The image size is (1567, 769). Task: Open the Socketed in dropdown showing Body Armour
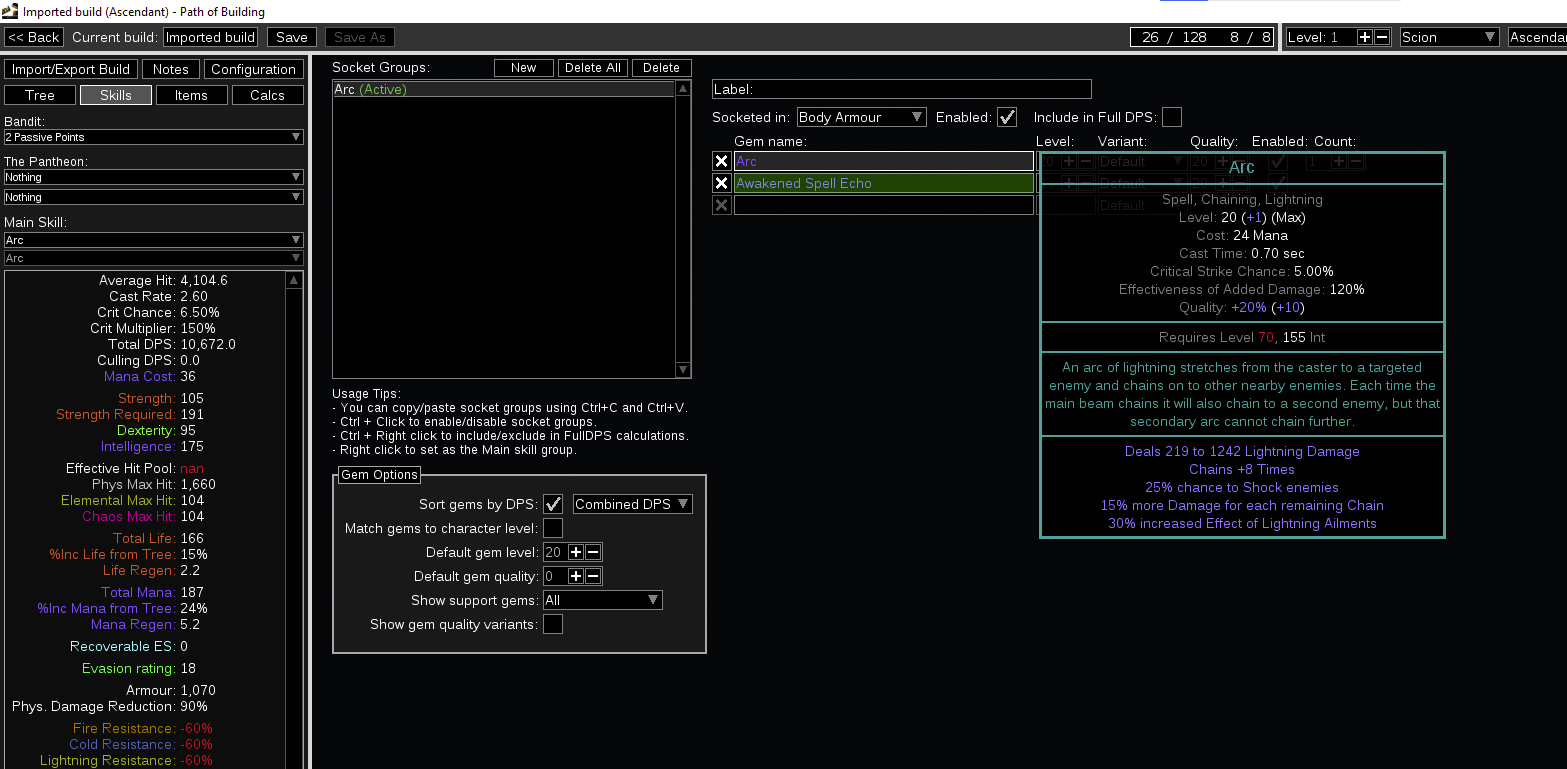coord(861,117)
